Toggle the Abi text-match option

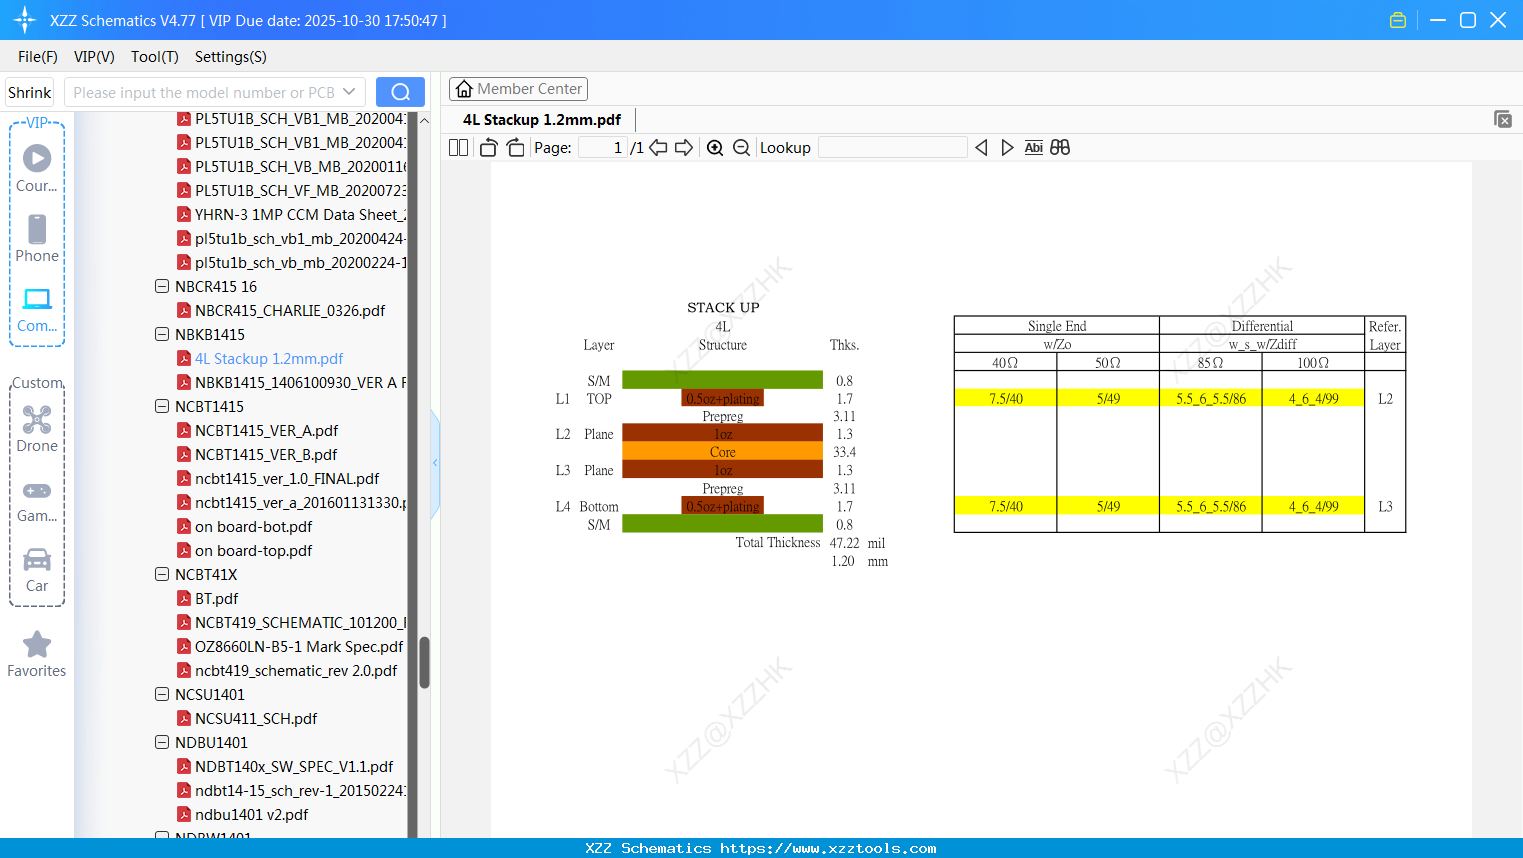[x=1034, y=148]
